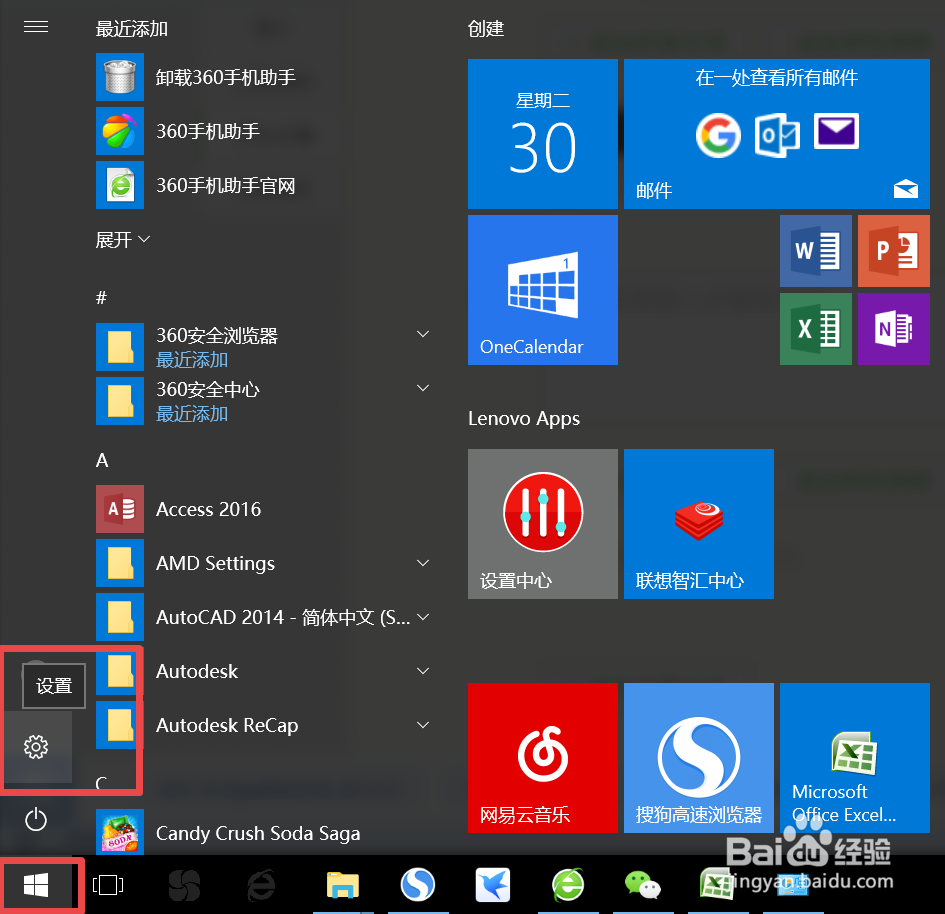Open the Autodesk ReCap folder item
Viewport: 945px width, 914px height.
[x=265, y=725]
